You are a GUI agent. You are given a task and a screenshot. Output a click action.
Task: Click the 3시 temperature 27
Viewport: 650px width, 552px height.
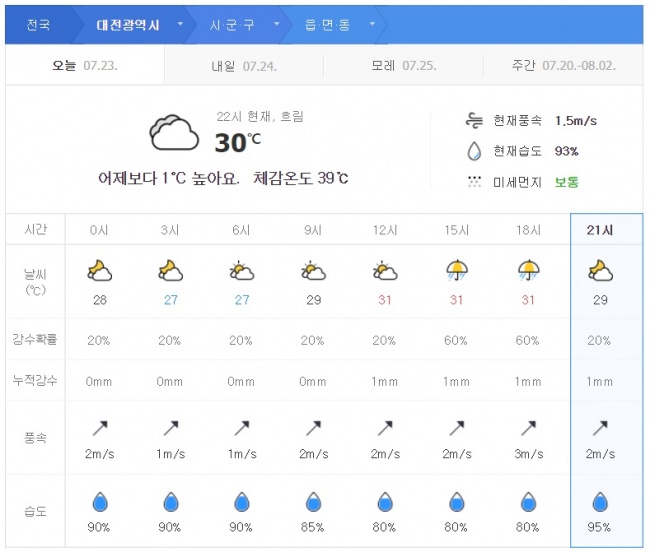(170, 300)
